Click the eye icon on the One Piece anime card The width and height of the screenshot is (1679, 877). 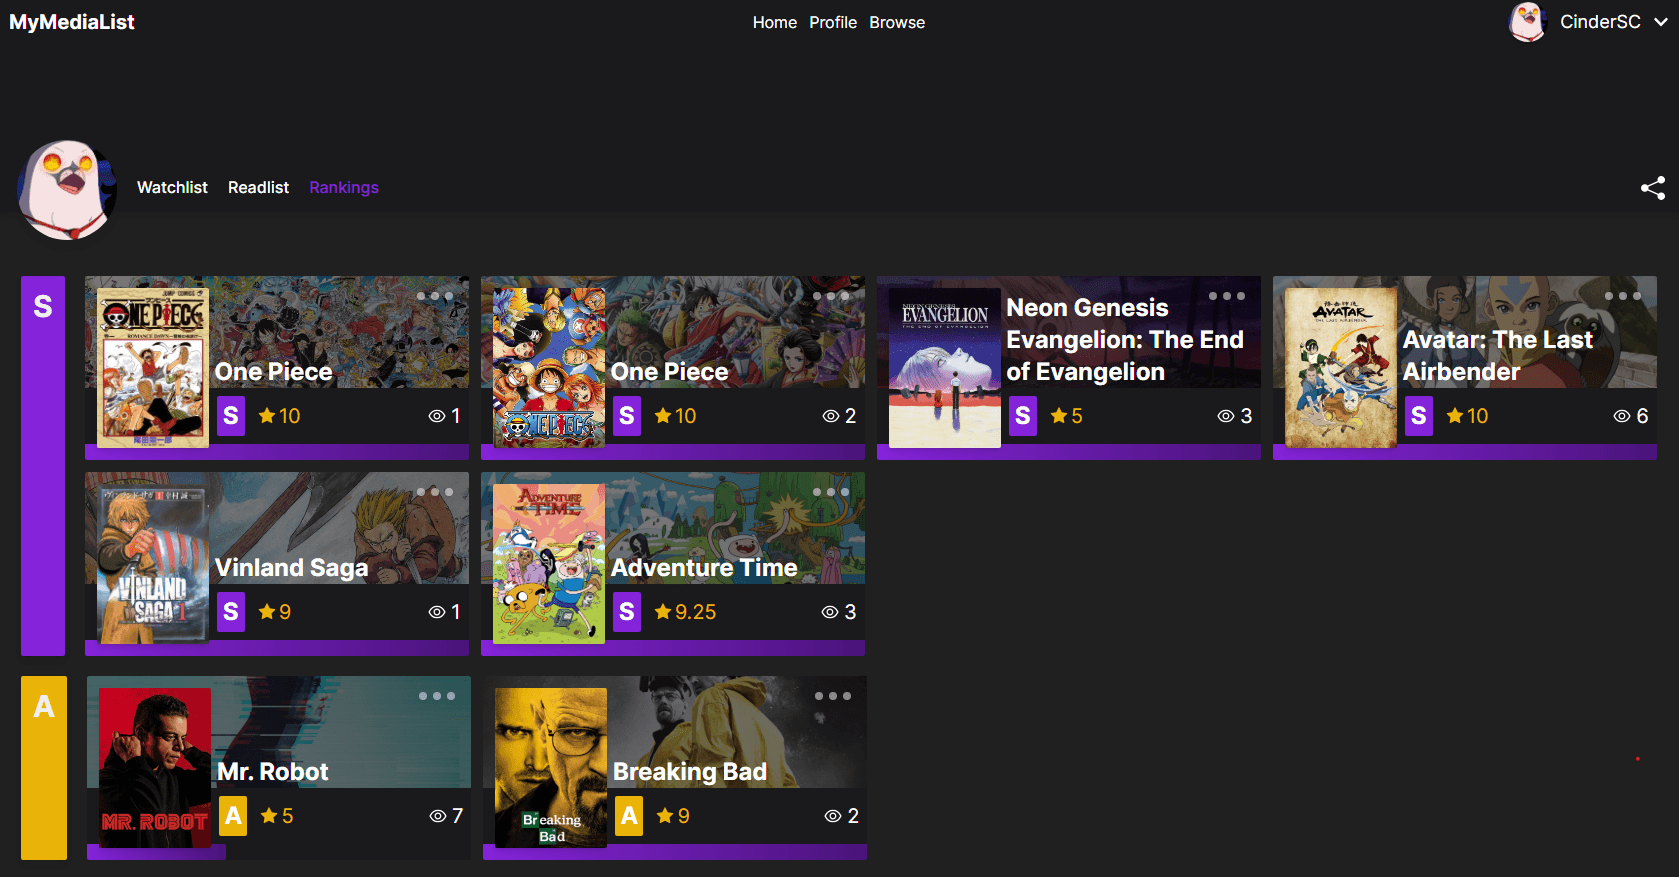point(831,416)
